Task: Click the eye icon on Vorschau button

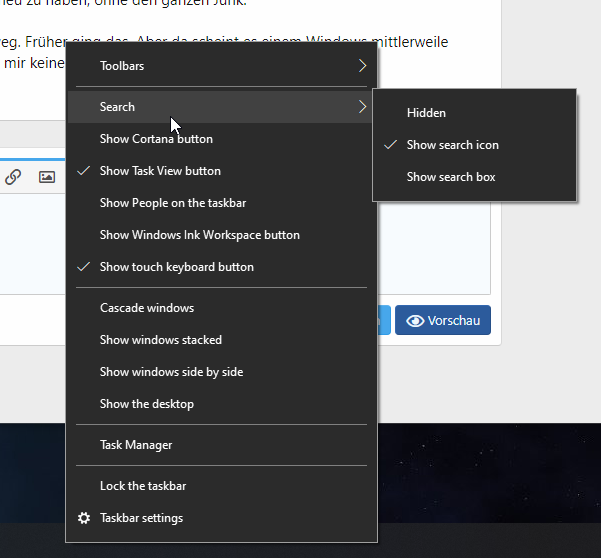Action: [415, 321]
